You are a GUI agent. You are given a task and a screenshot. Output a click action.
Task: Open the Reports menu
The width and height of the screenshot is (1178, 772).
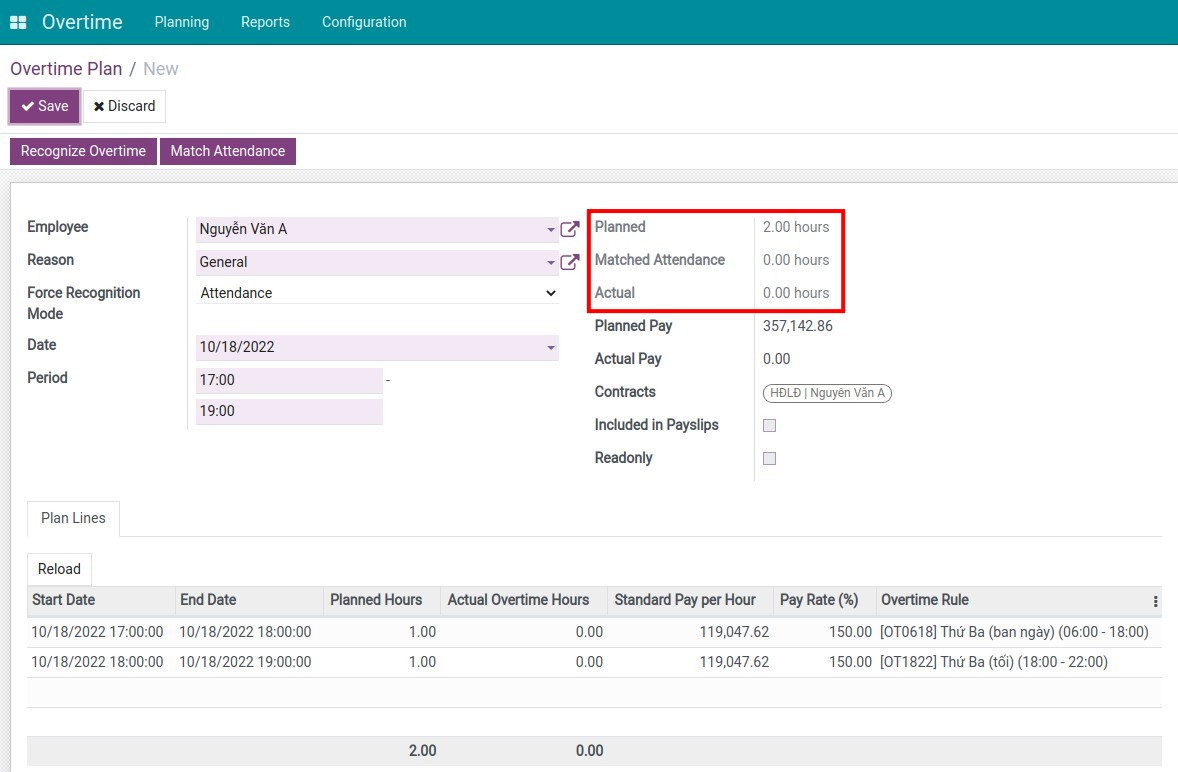tap(265, 21)
